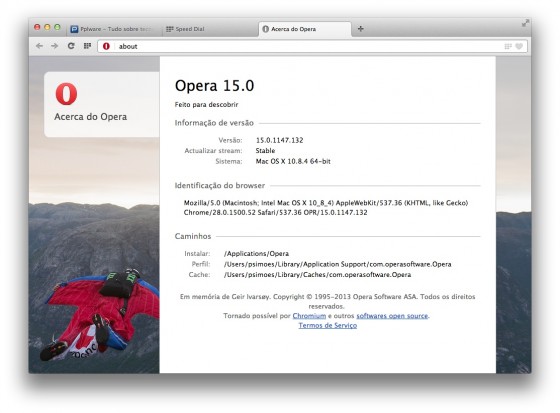
Task: Click the Opera icon in address bar
Action: click(x=106, y=46)
